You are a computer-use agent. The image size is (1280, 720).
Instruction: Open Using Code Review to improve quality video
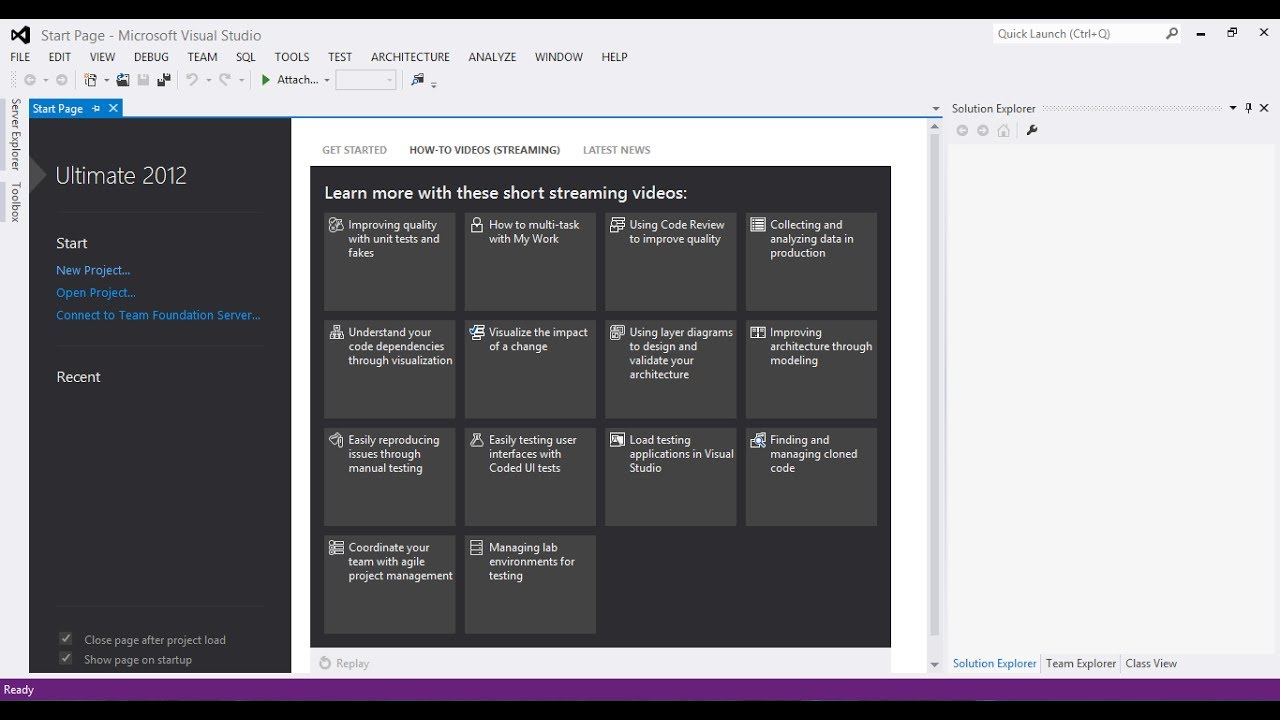coord(671,261)
